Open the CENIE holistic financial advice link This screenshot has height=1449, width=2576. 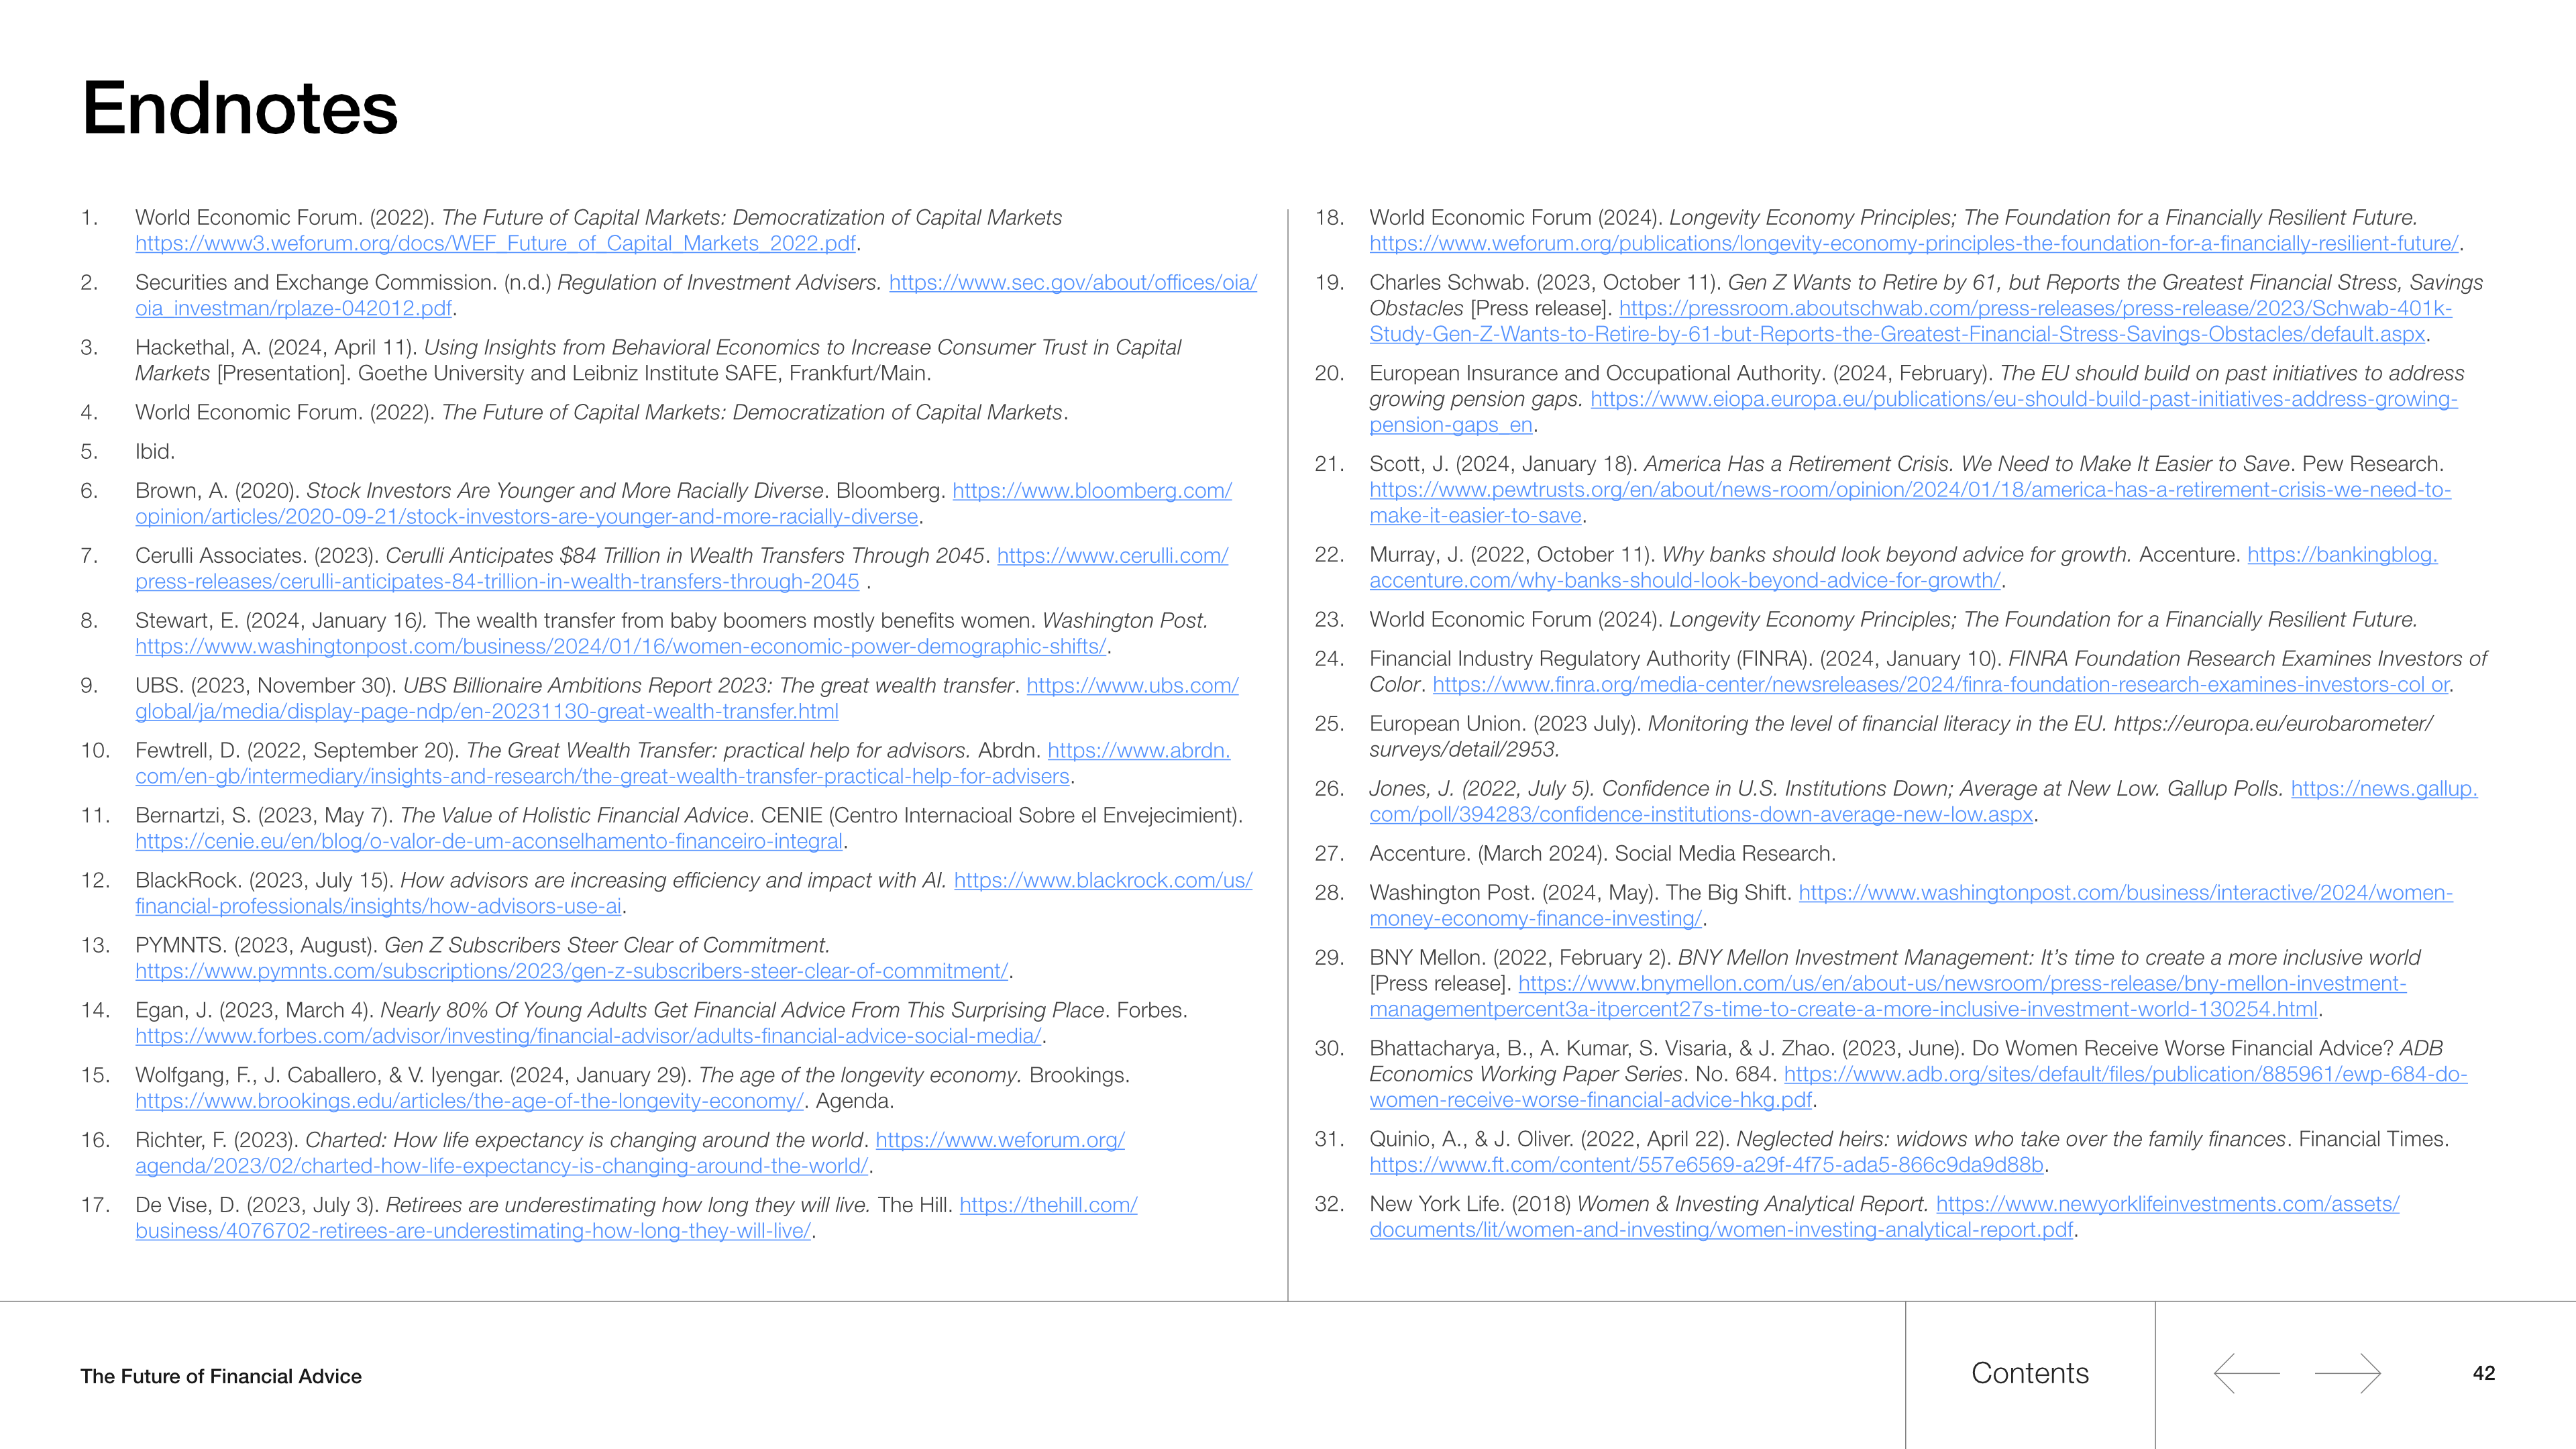click(490, 842)
